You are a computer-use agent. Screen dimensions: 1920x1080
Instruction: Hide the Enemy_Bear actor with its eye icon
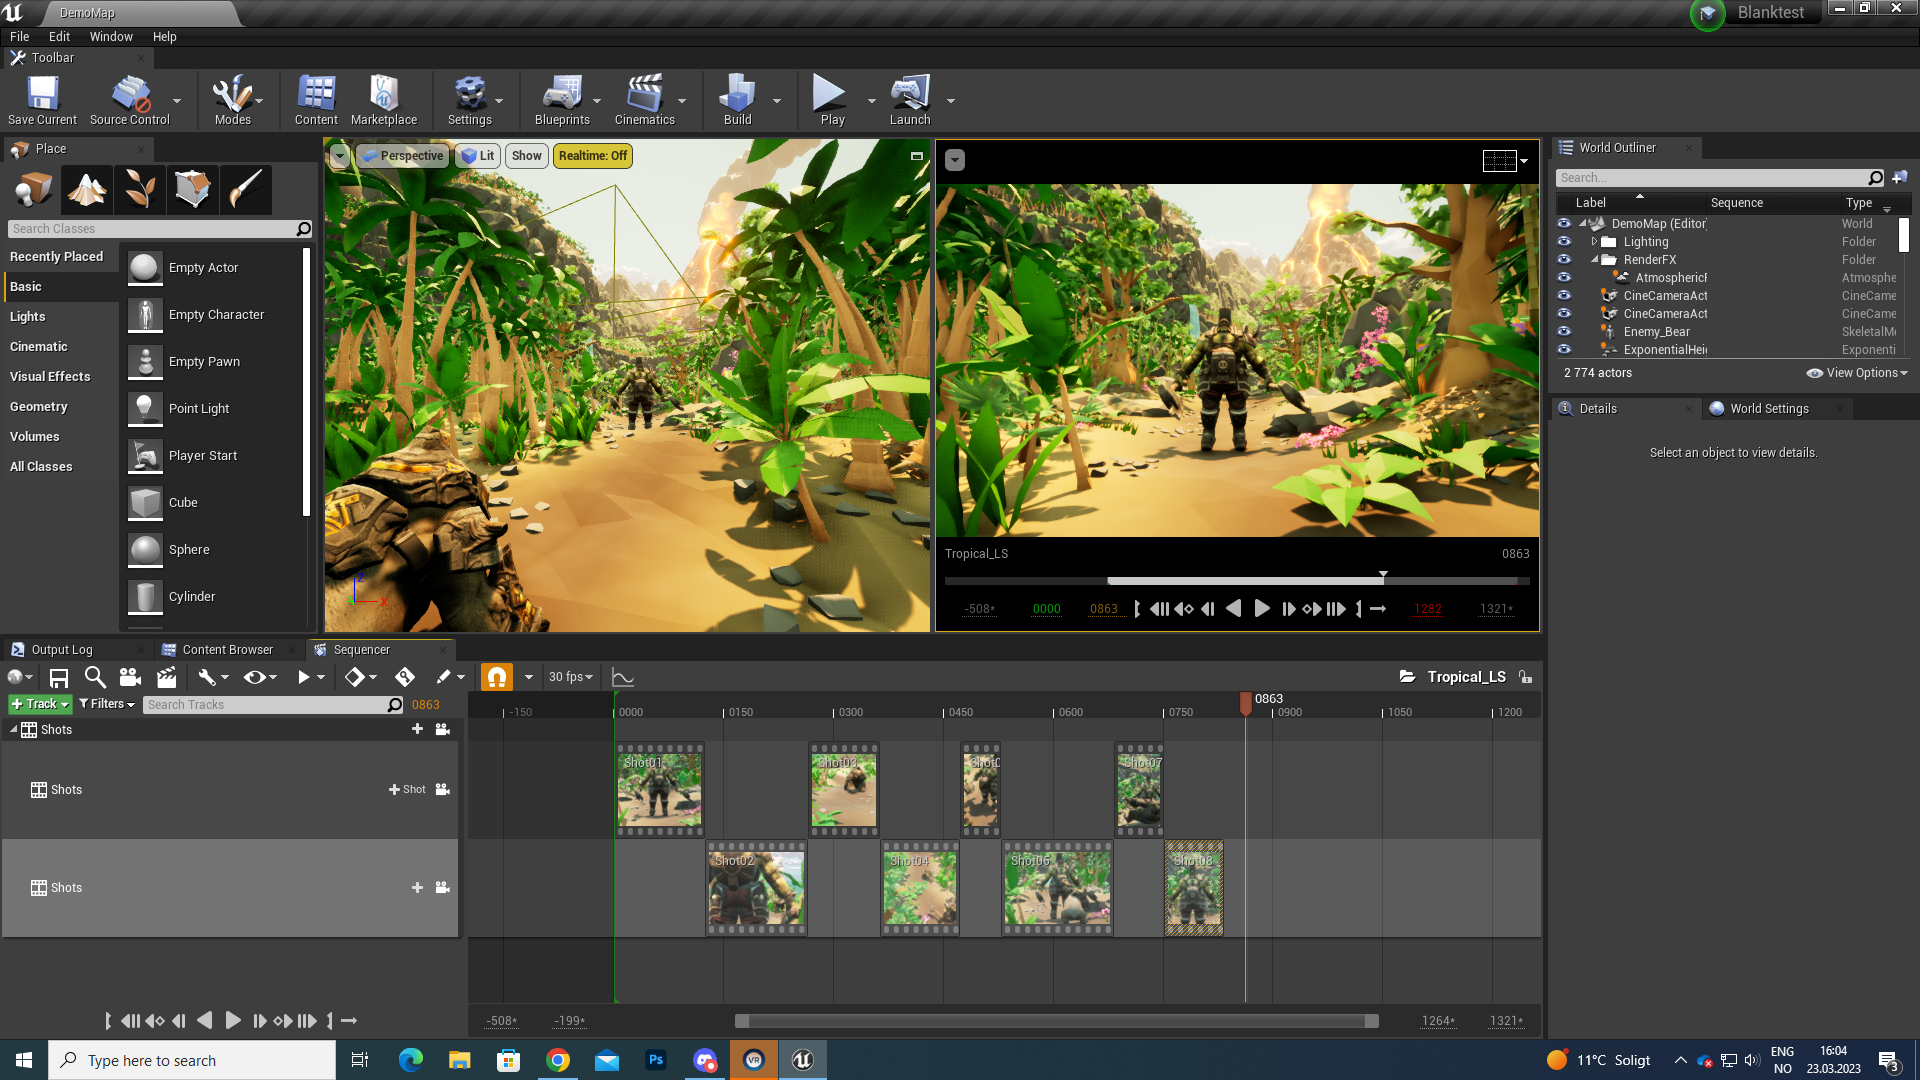click(x=1564, y=331)
